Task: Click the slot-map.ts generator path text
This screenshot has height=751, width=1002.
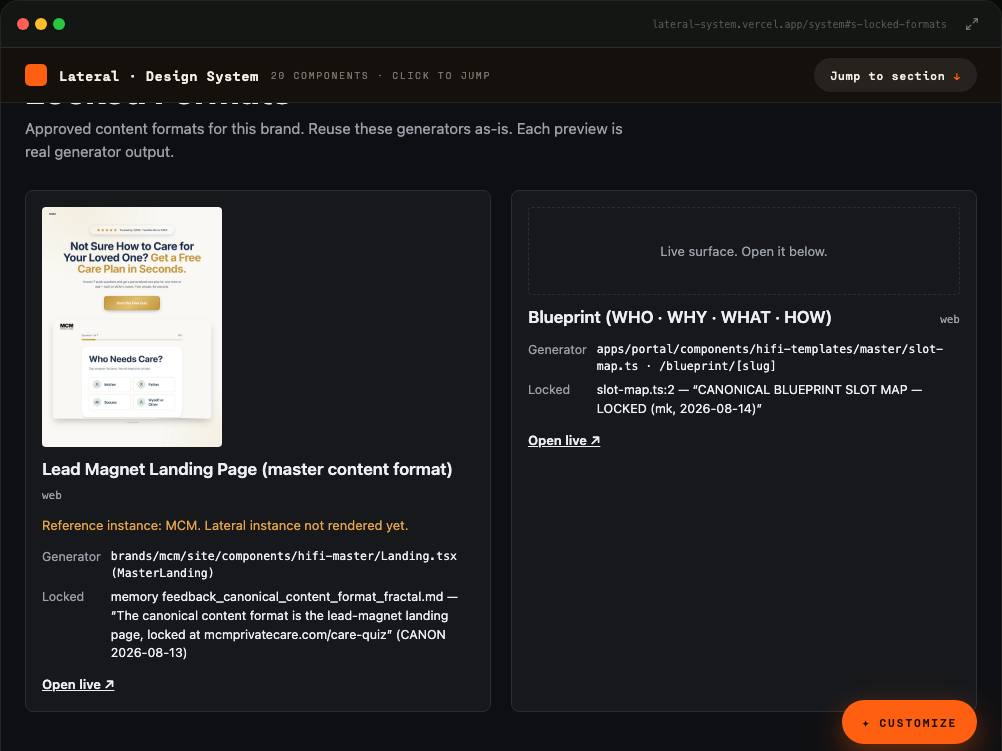Action: point(770,357)
